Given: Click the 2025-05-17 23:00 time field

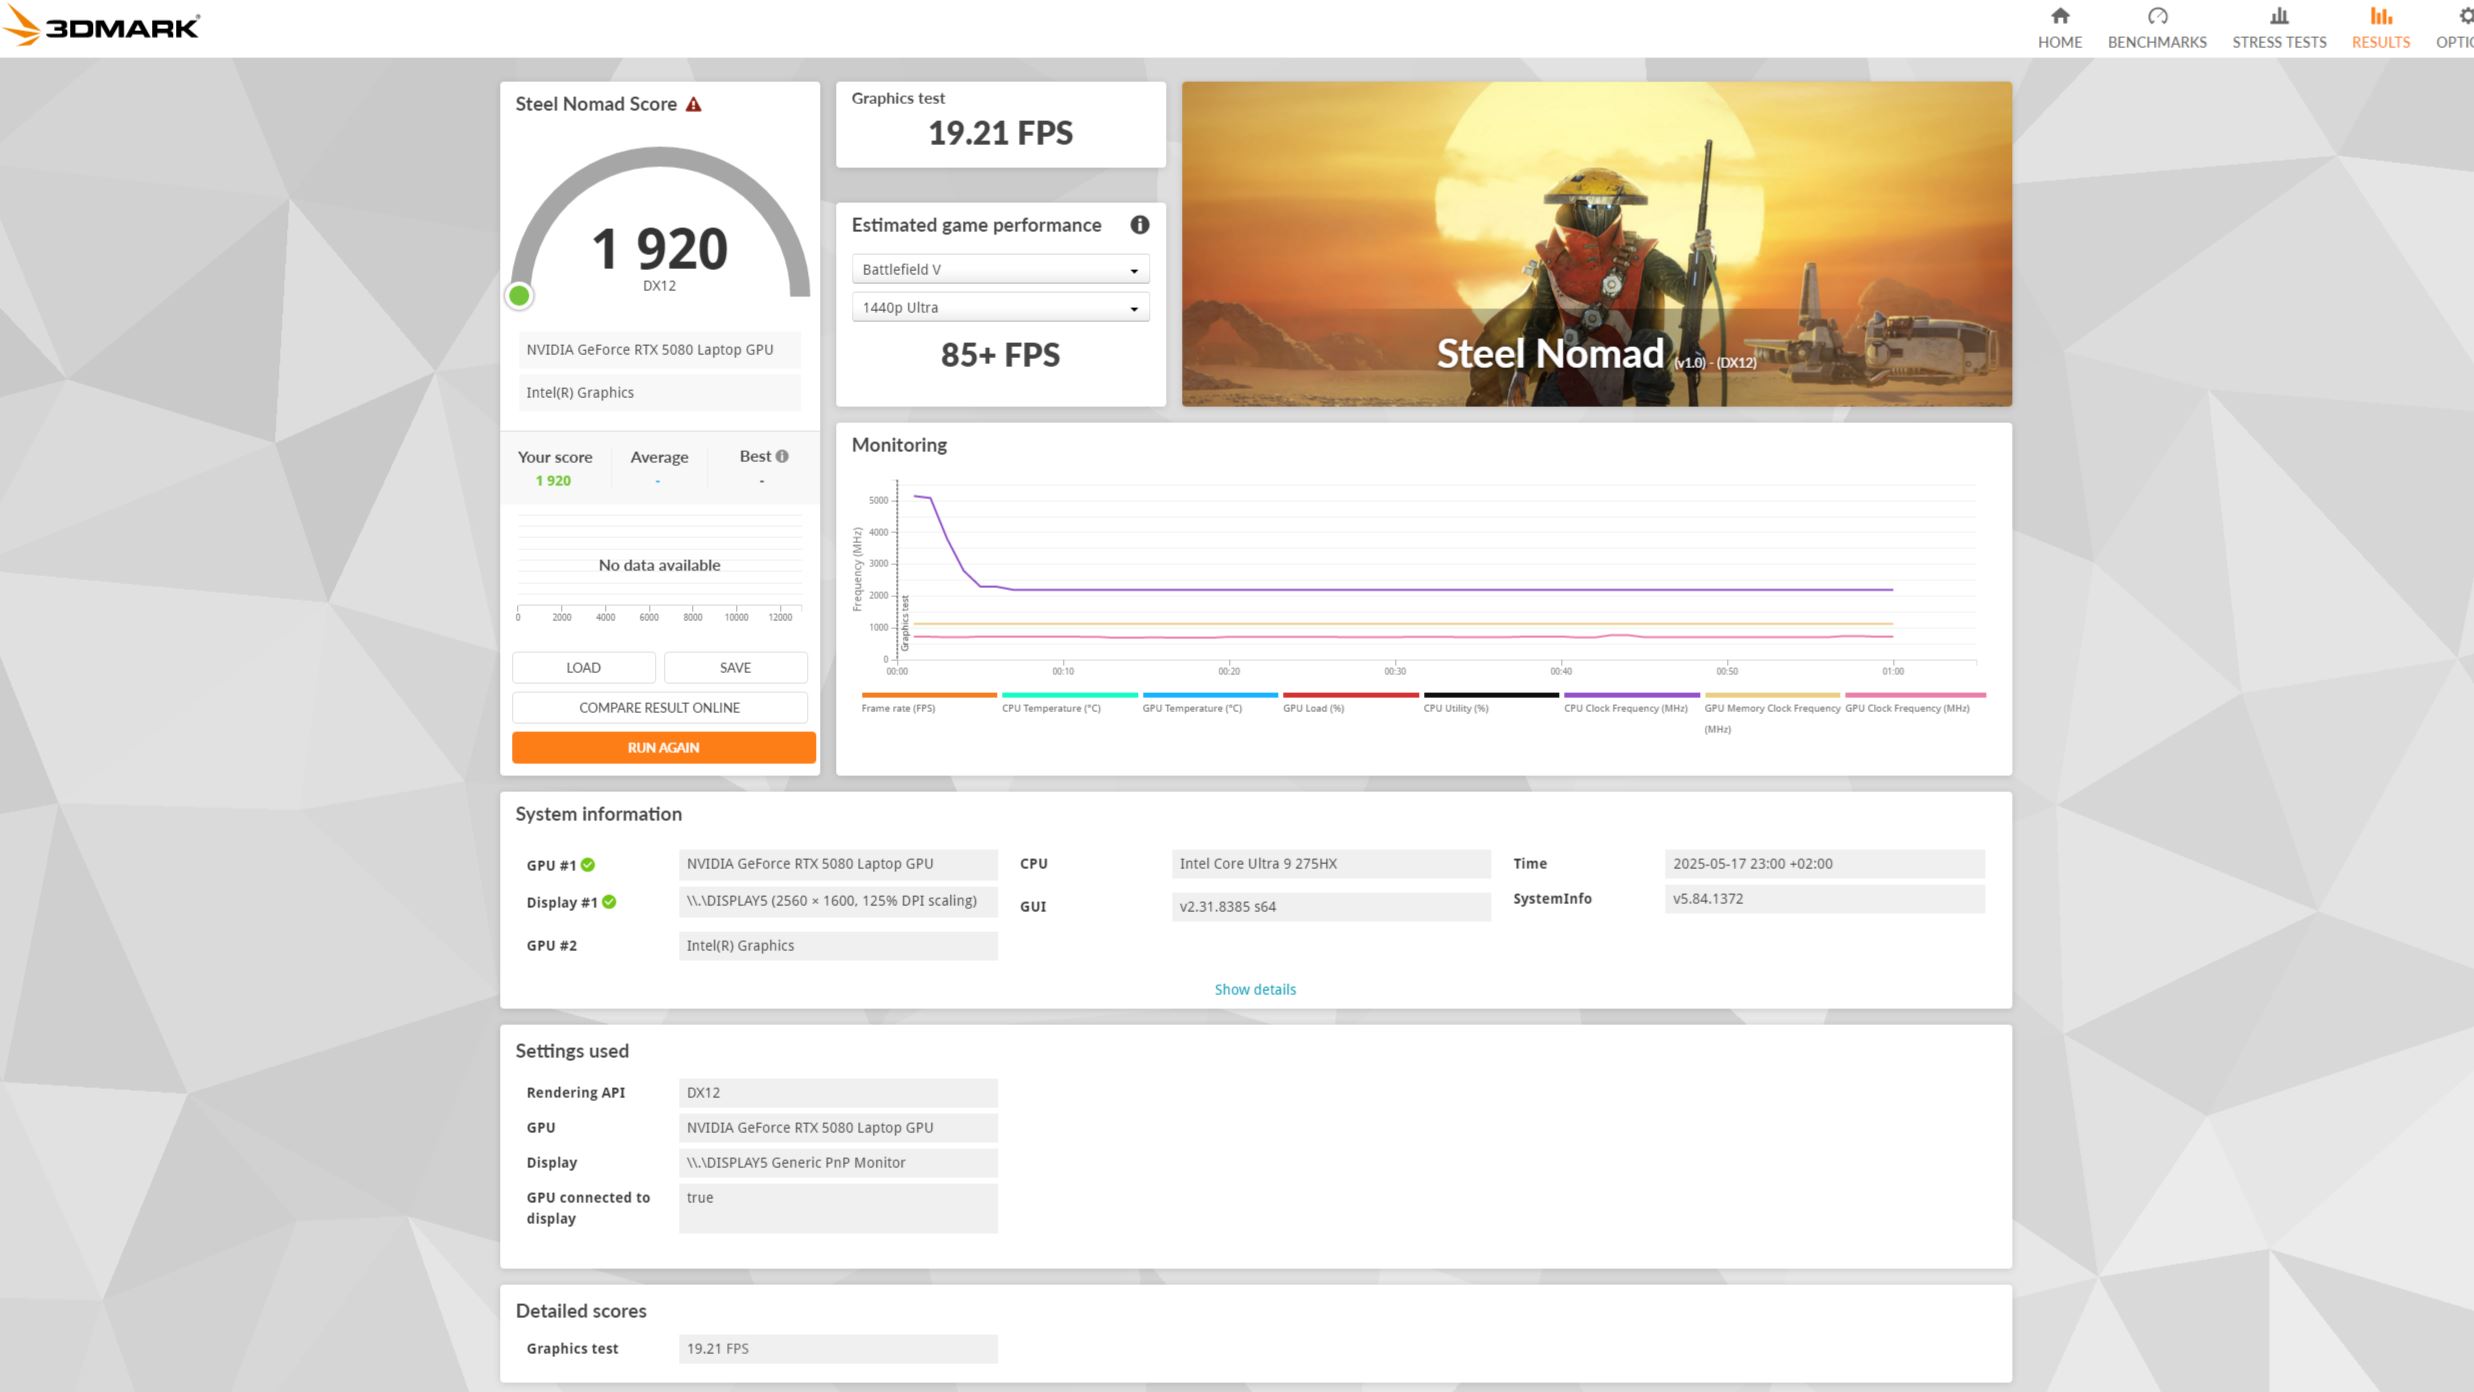Looking at the screenshot, I should pyautogui.click(x=1824, y=864).
